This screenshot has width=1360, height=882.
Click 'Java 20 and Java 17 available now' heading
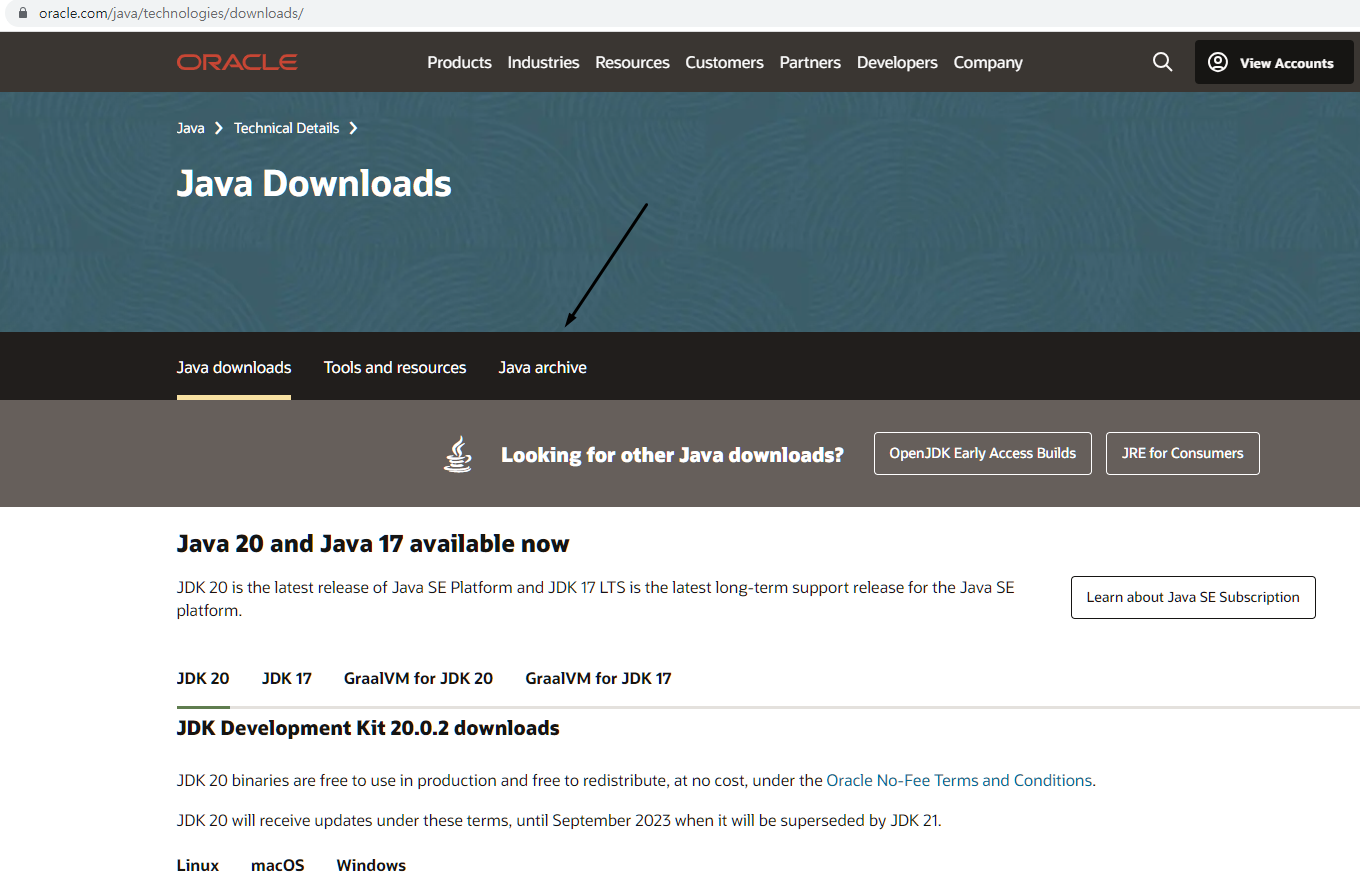click(373, 544)
